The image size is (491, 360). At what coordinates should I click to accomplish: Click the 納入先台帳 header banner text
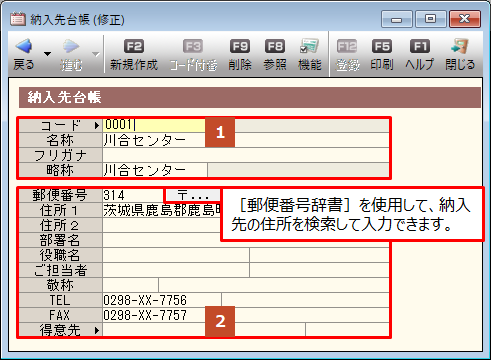[64, 97]
